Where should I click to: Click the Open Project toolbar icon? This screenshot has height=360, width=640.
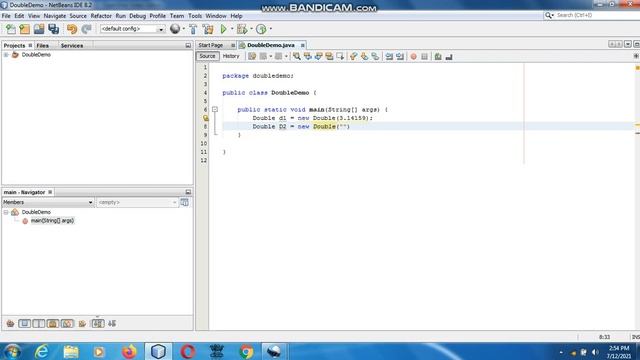(x=39, y=29)
